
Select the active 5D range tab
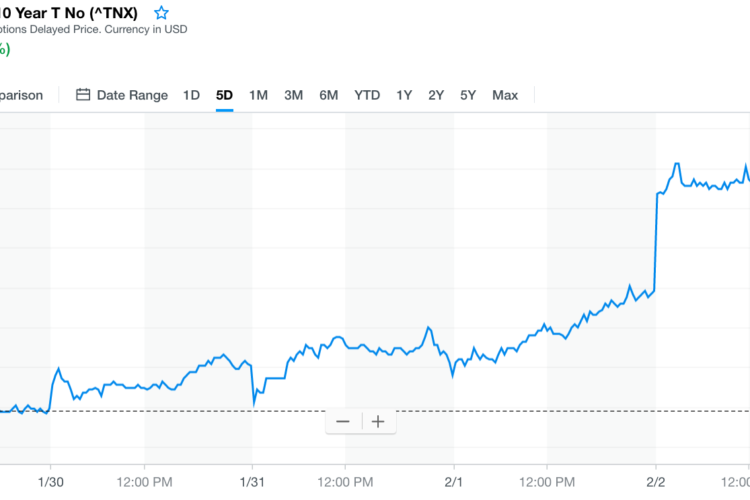[x=224, y=95]
